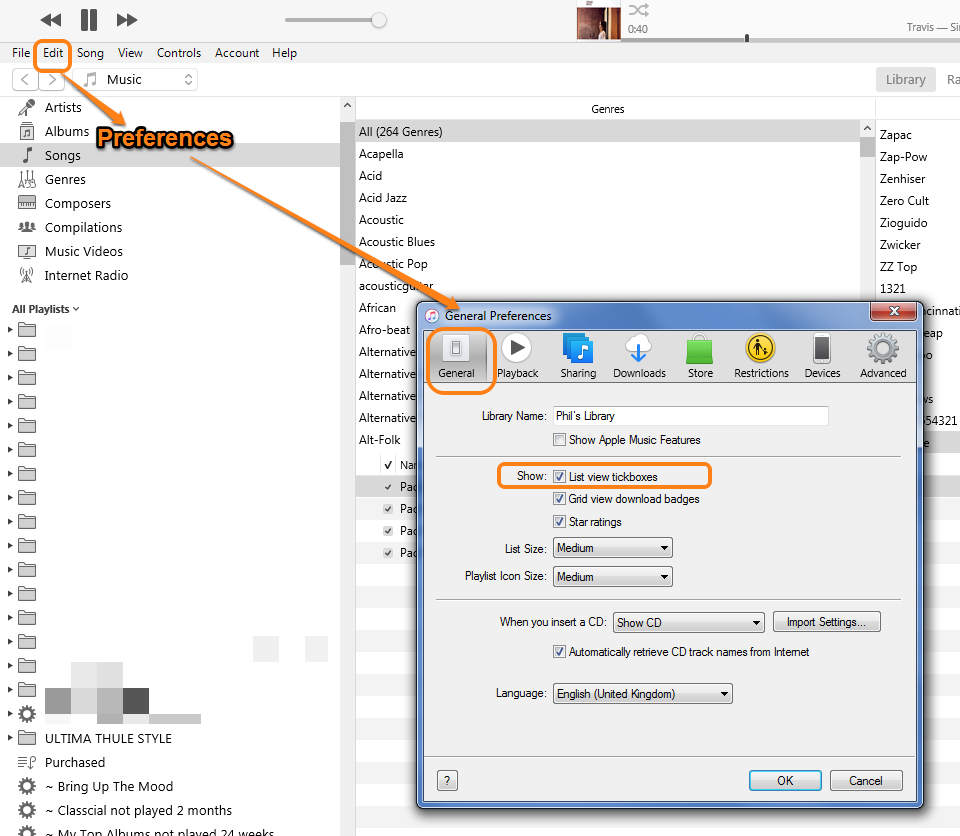Screen dimensions: 960x836
Task: Click the Import Settings button
Action: click(826, 622)
